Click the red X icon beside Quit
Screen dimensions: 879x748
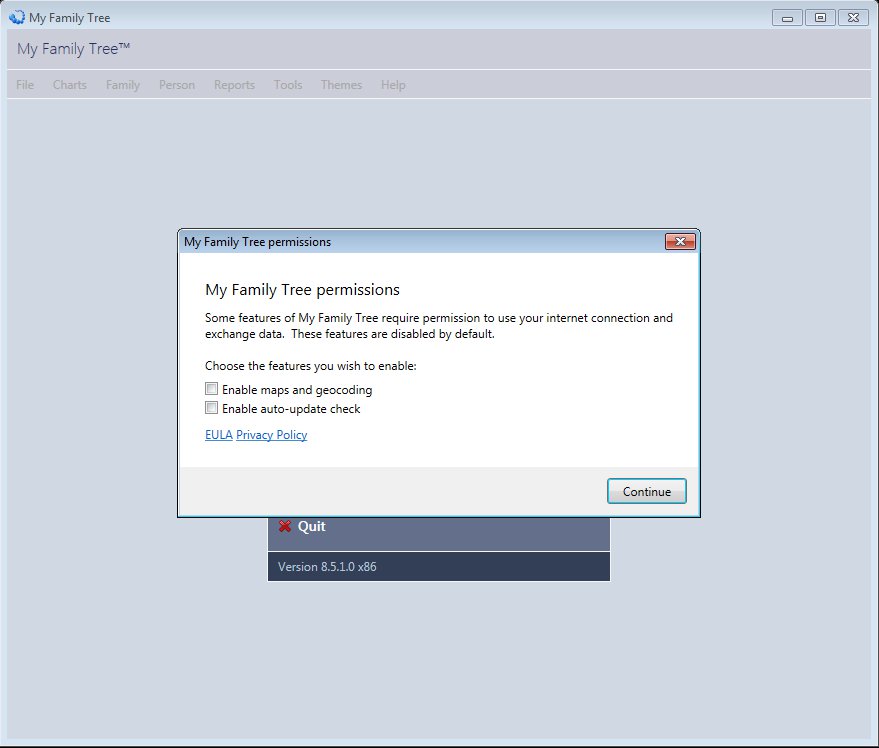285,526
